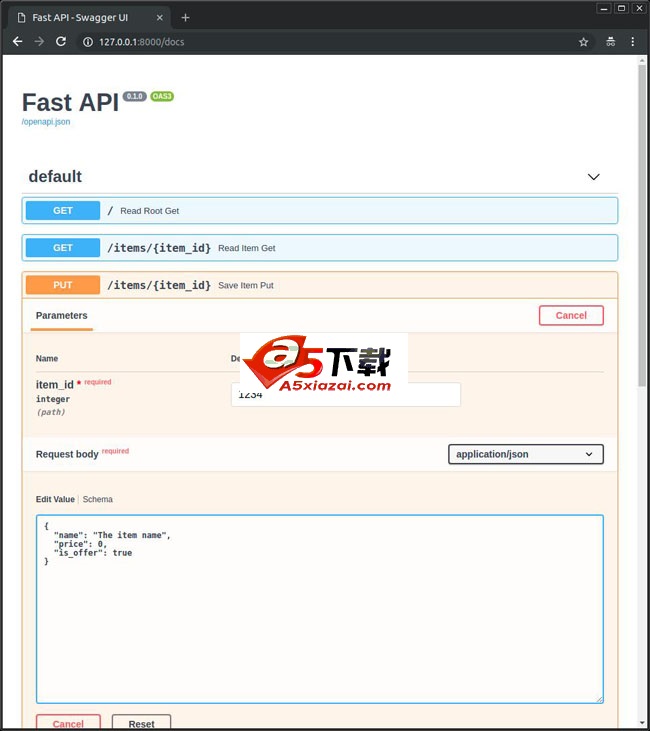Close the Fast API - Swagger UI tab
The height and width of the screenshot is (731, 650).
pos(159,18)
